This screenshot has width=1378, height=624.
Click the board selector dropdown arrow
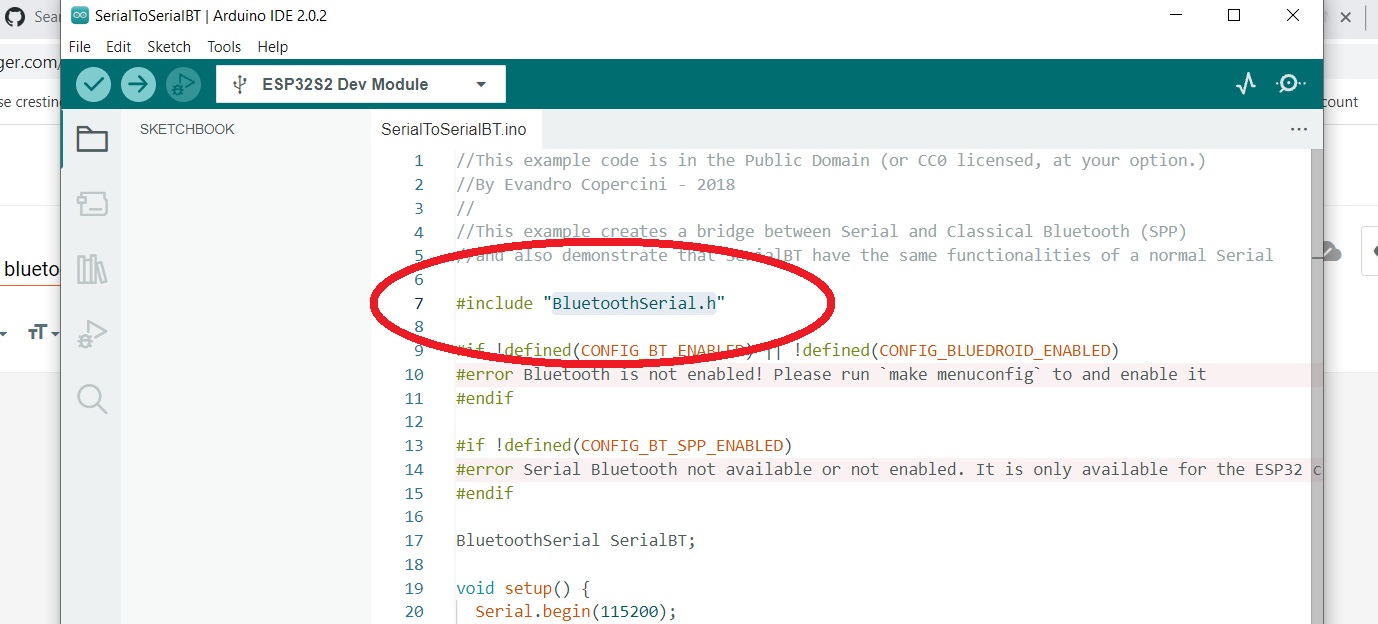click(481, 85)
